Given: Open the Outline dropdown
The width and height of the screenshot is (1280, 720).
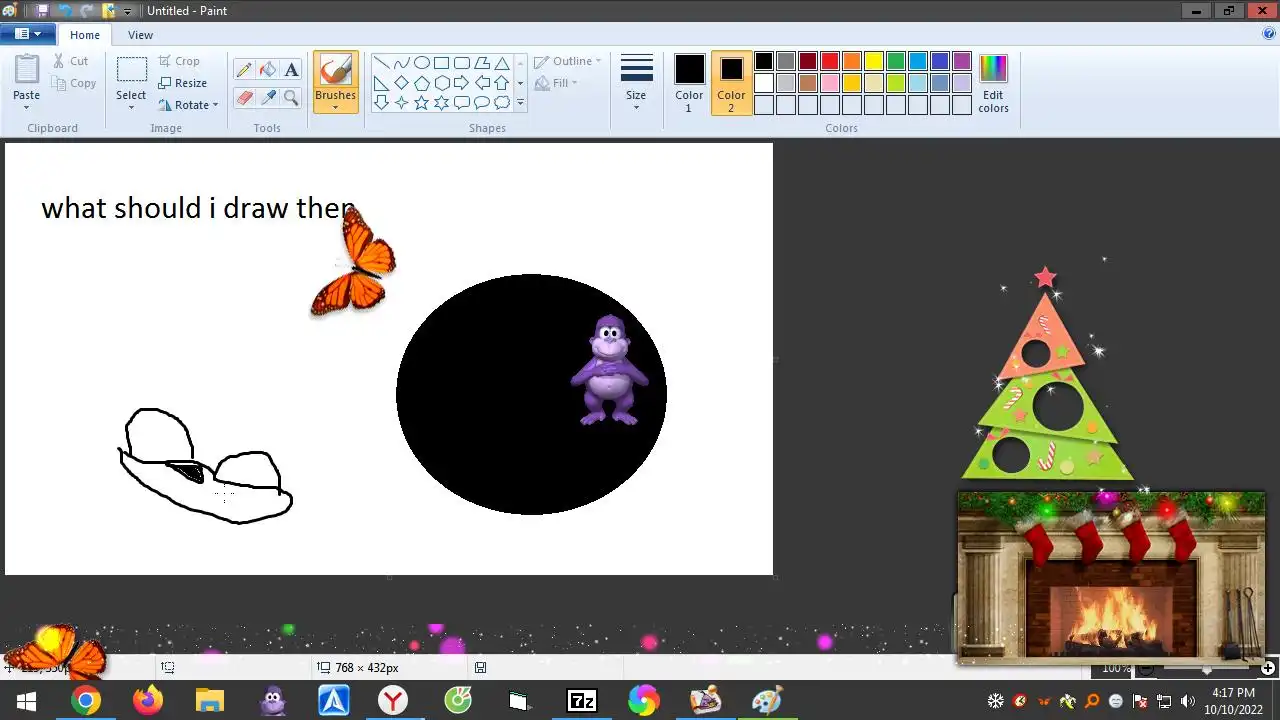Looking at the screenshot, I should tap(567, 61).
